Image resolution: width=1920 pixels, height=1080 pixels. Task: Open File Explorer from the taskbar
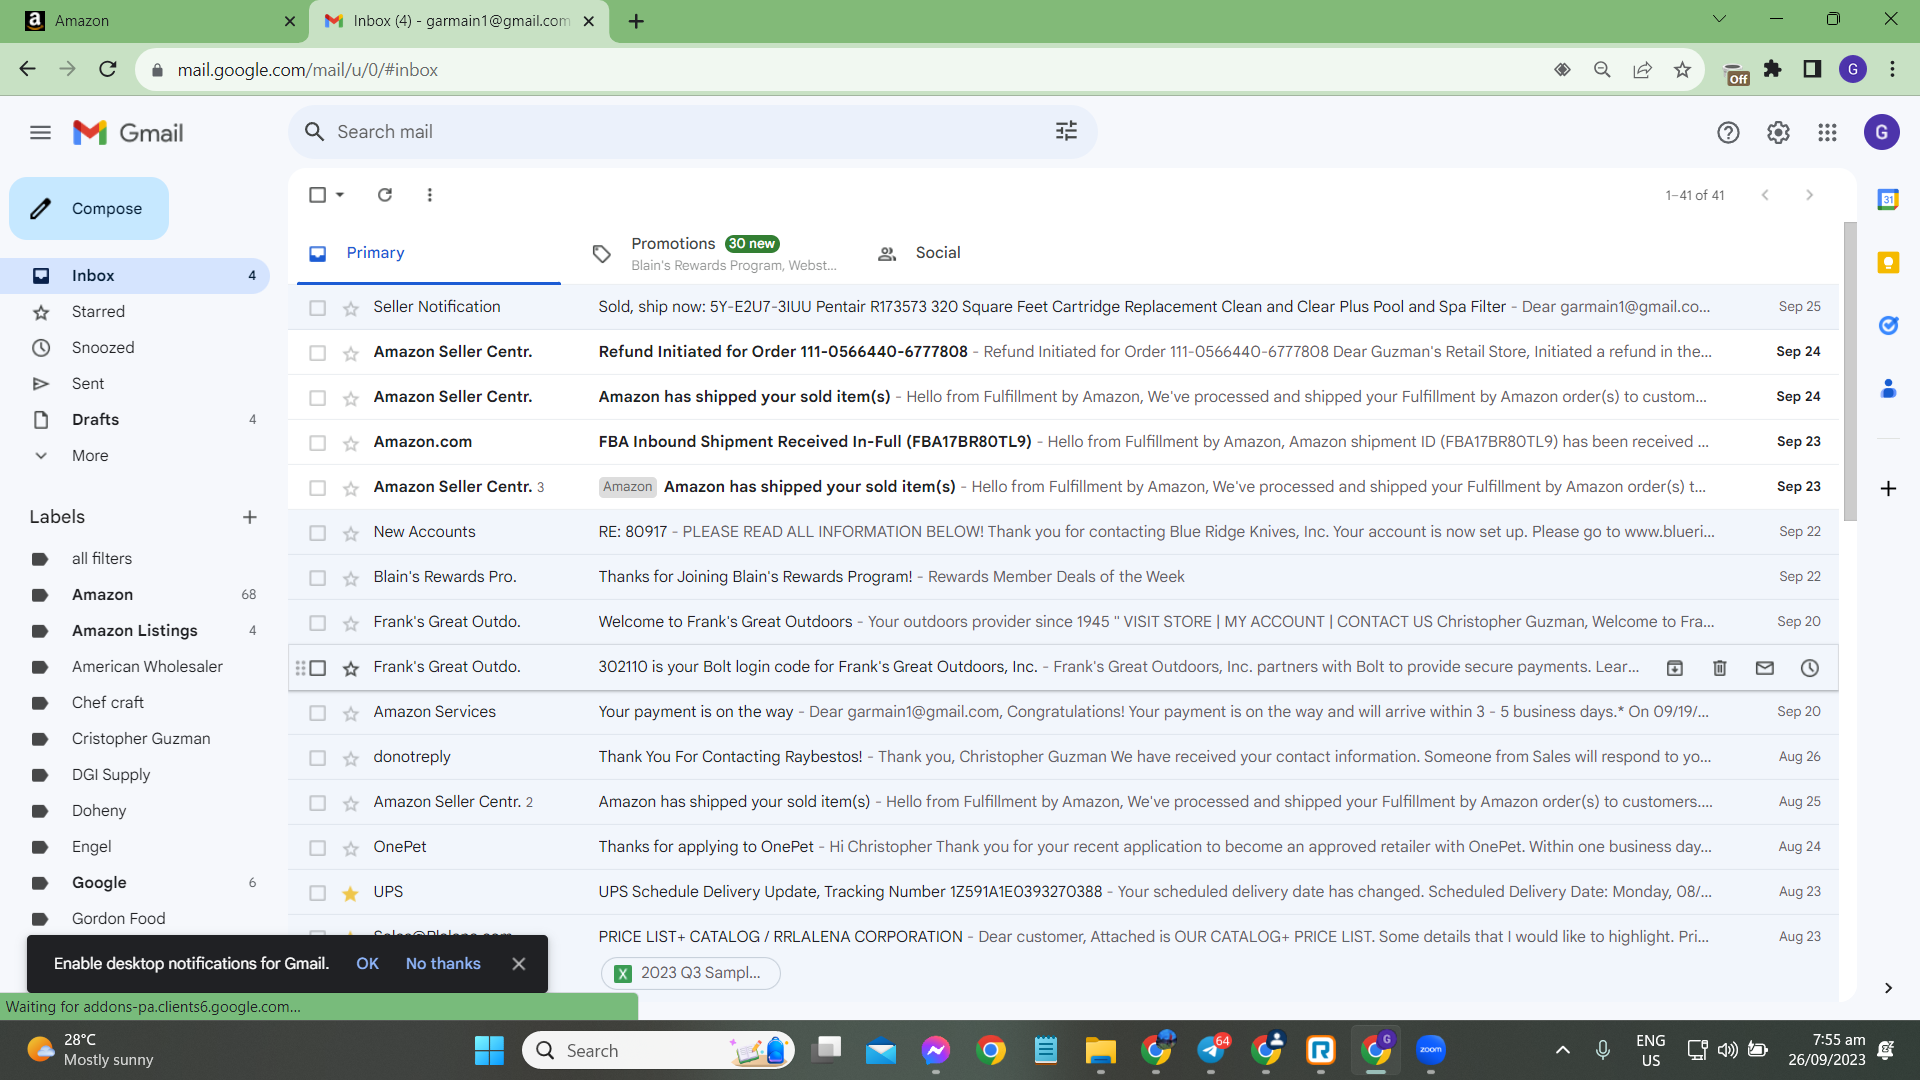pyautogui.click(x=1101, y=1050)
